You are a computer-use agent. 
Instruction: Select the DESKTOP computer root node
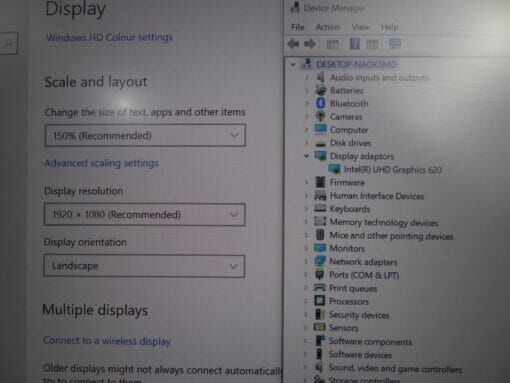(x=356, y=64)
